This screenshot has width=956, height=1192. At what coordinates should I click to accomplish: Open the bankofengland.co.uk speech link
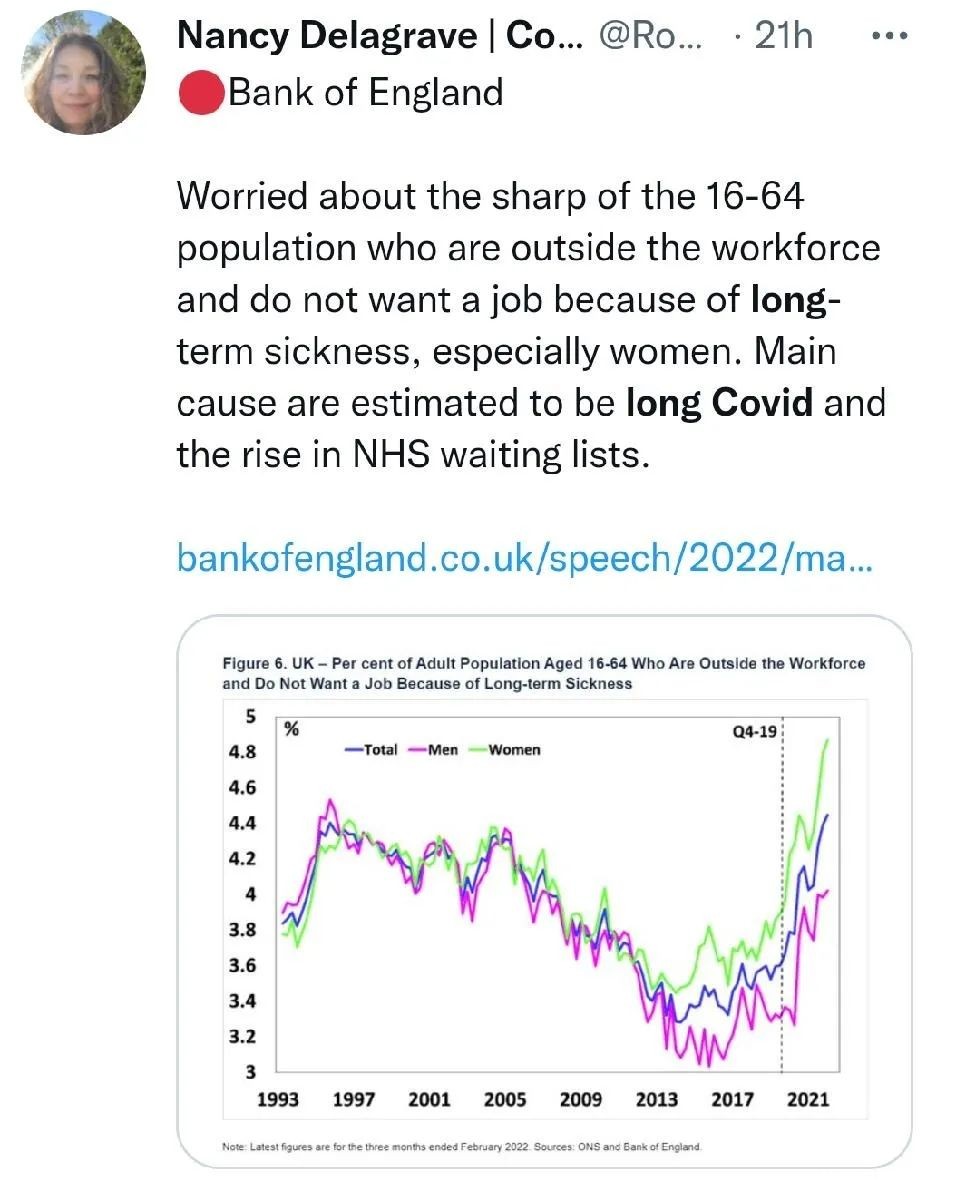pyautogui.click(x=524, y=559)
